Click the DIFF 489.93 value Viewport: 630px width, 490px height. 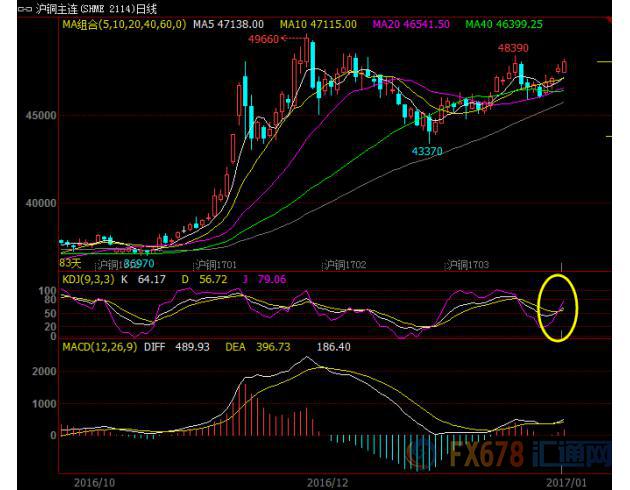[177, 347]
